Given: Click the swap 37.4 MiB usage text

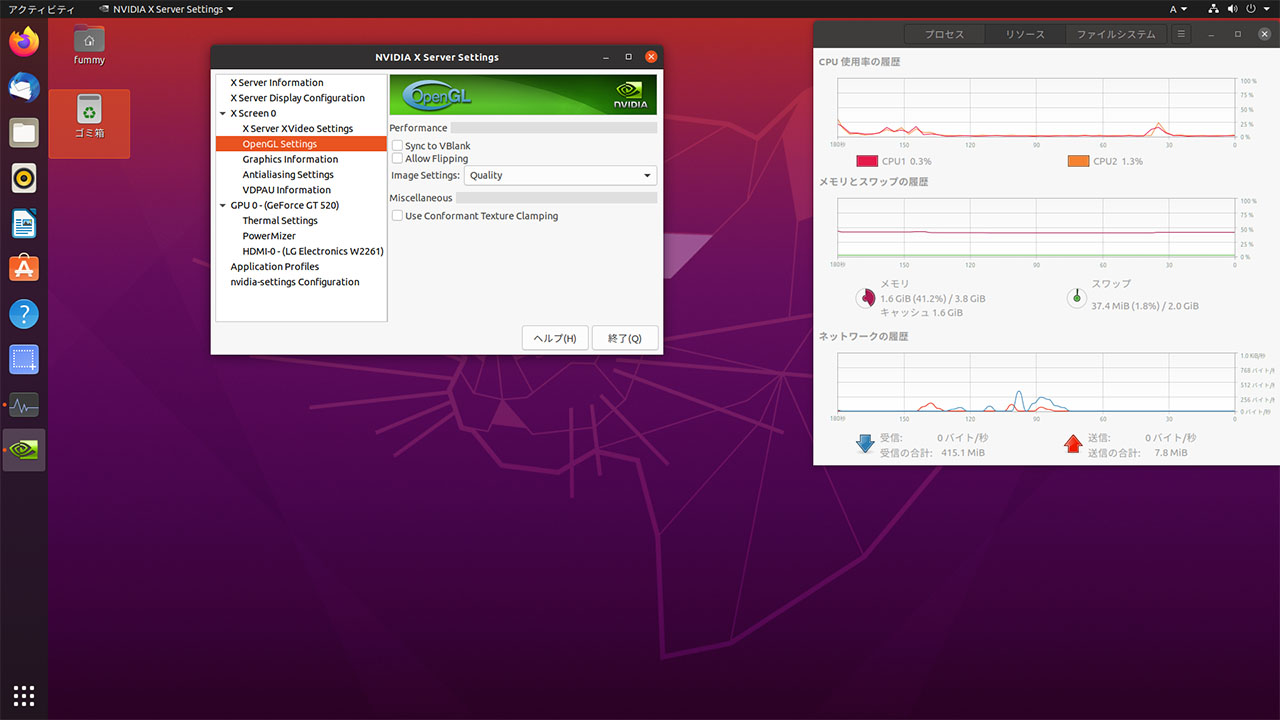Looking at the screenshot, I should [1145, 306].
